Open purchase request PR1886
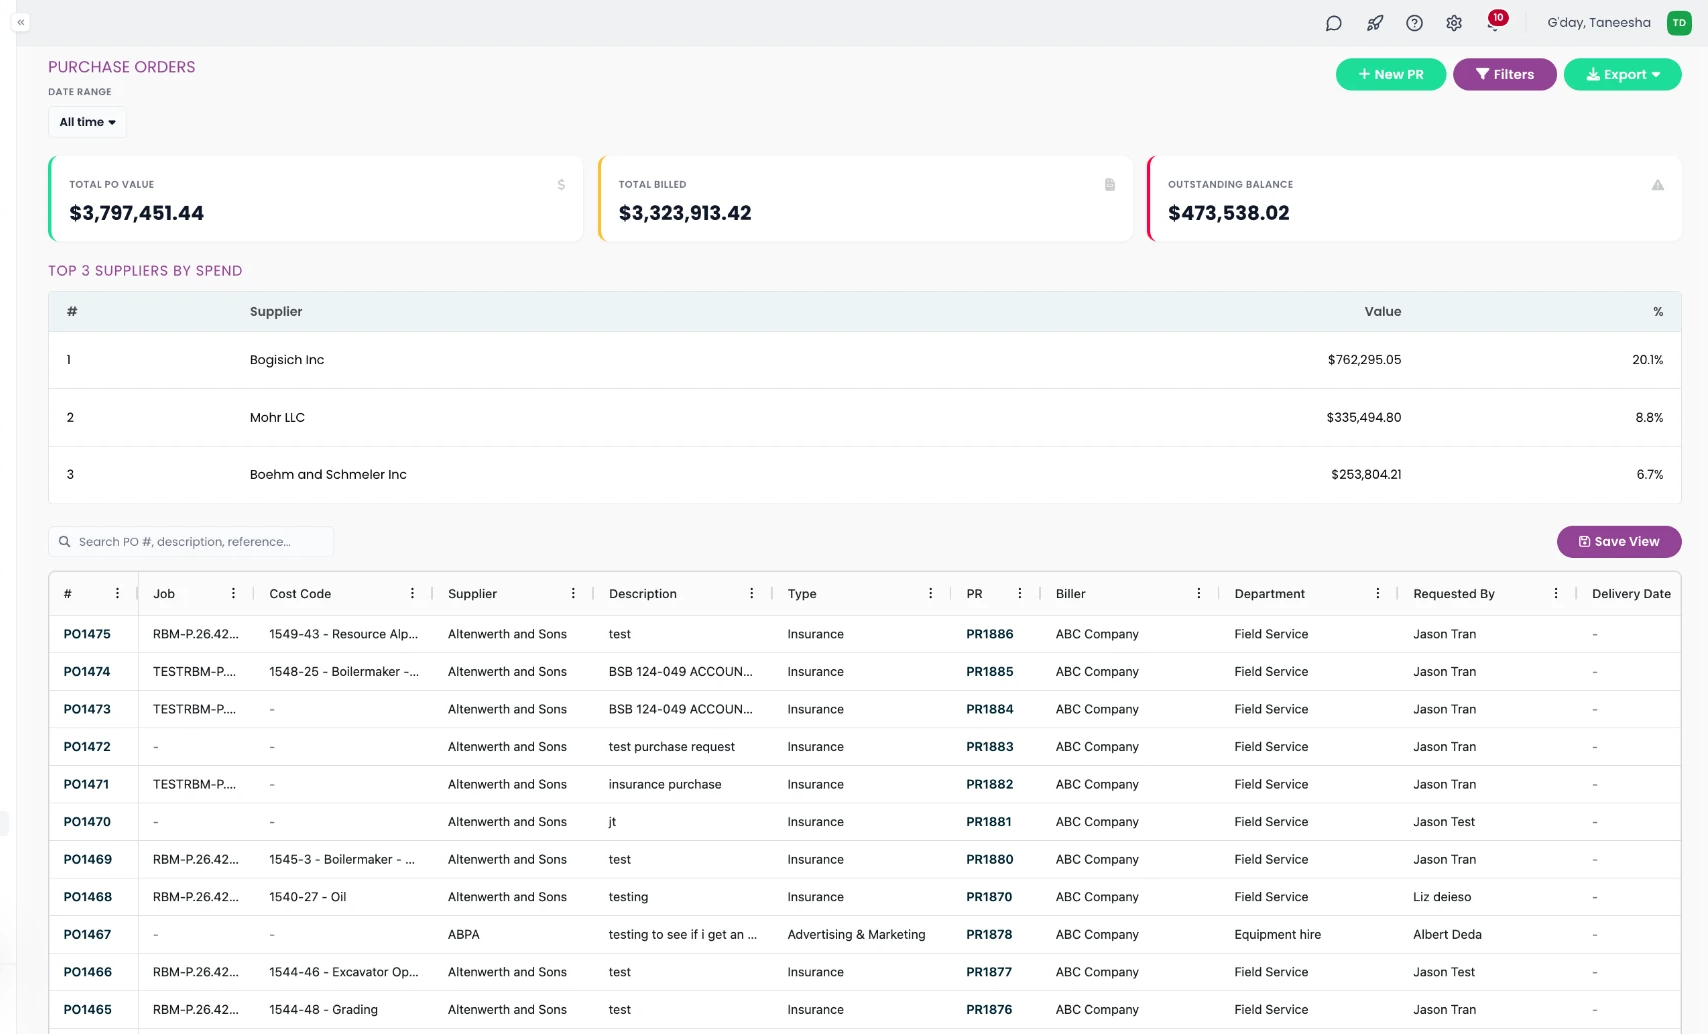The image size is (1708, 1034). click(x=990, y=634)
